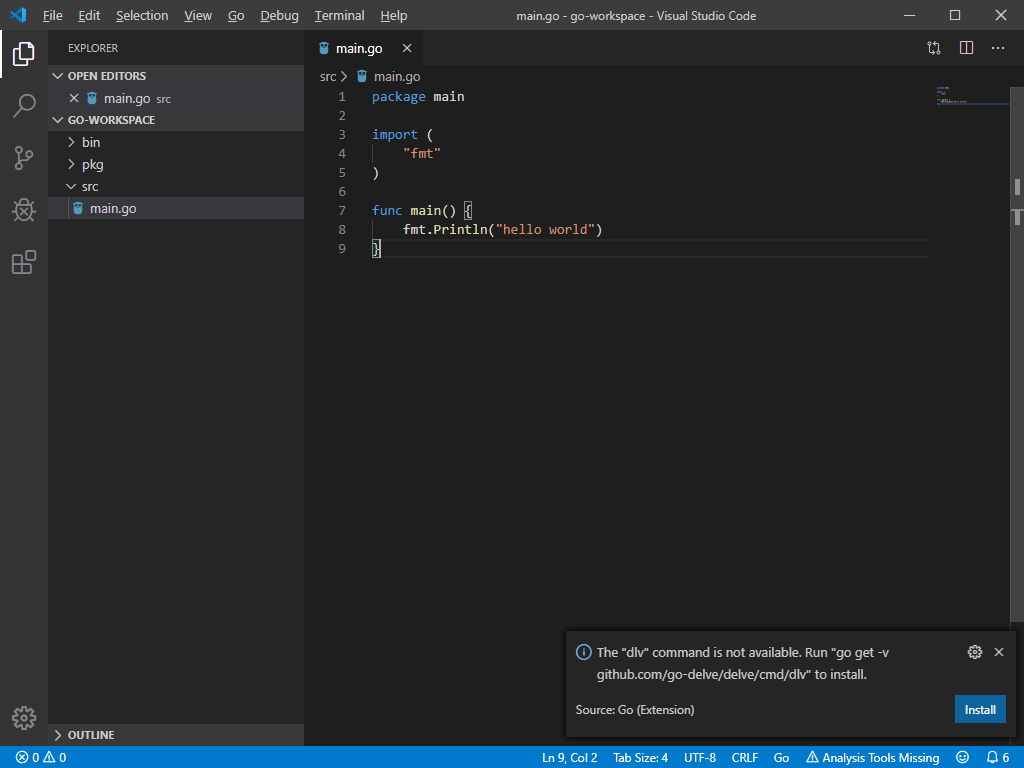Open the Debug menu
Viewport: 1024px width, 768px height.
point(279,15)
